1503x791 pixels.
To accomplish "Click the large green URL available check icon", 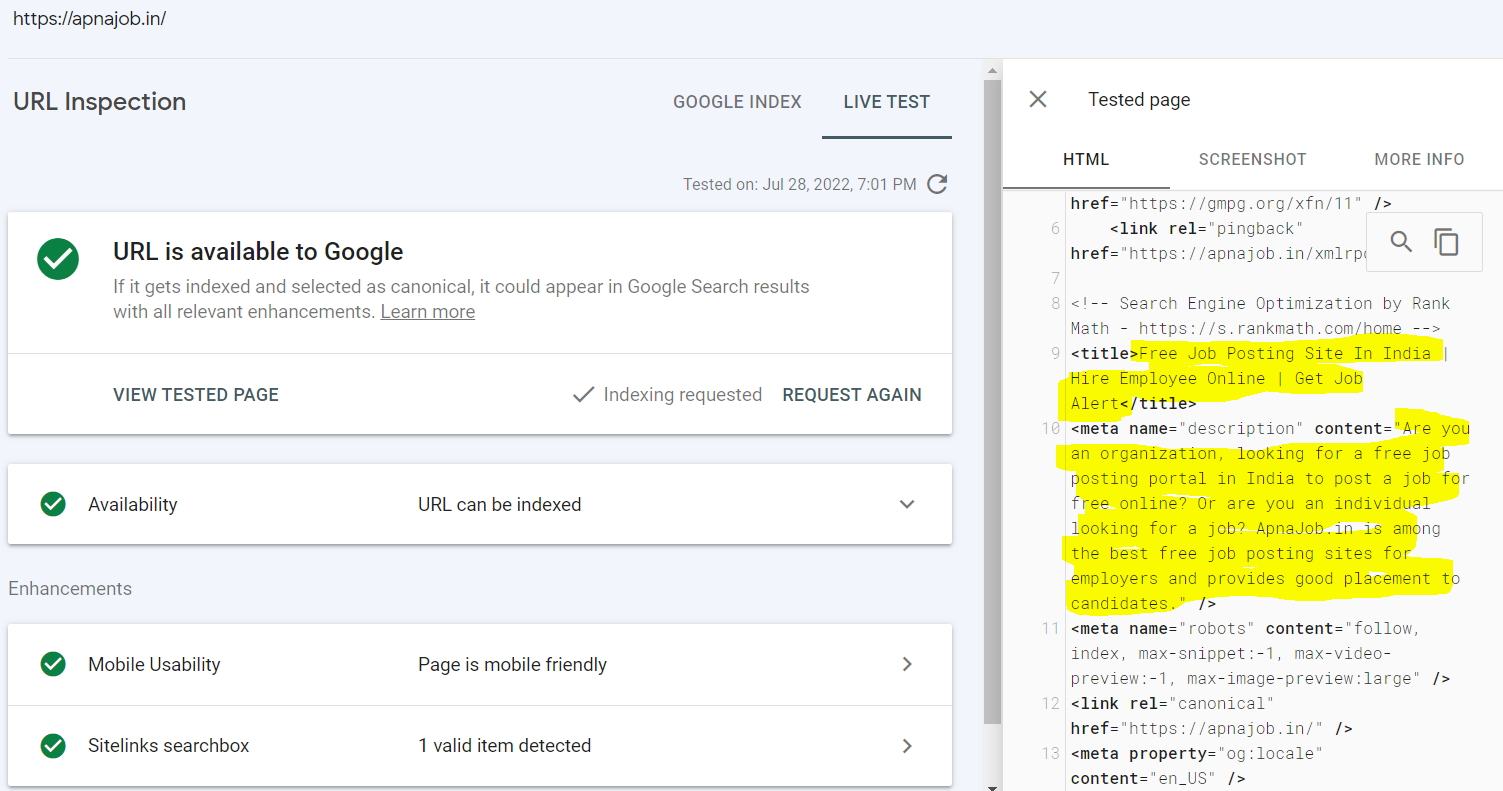I will point(58,259).
